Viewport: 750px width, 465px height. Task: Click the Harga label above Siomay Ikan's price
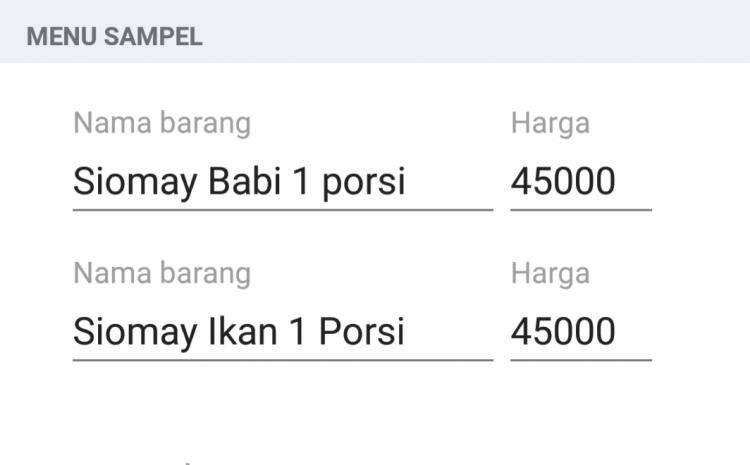[x=550, y=274]
